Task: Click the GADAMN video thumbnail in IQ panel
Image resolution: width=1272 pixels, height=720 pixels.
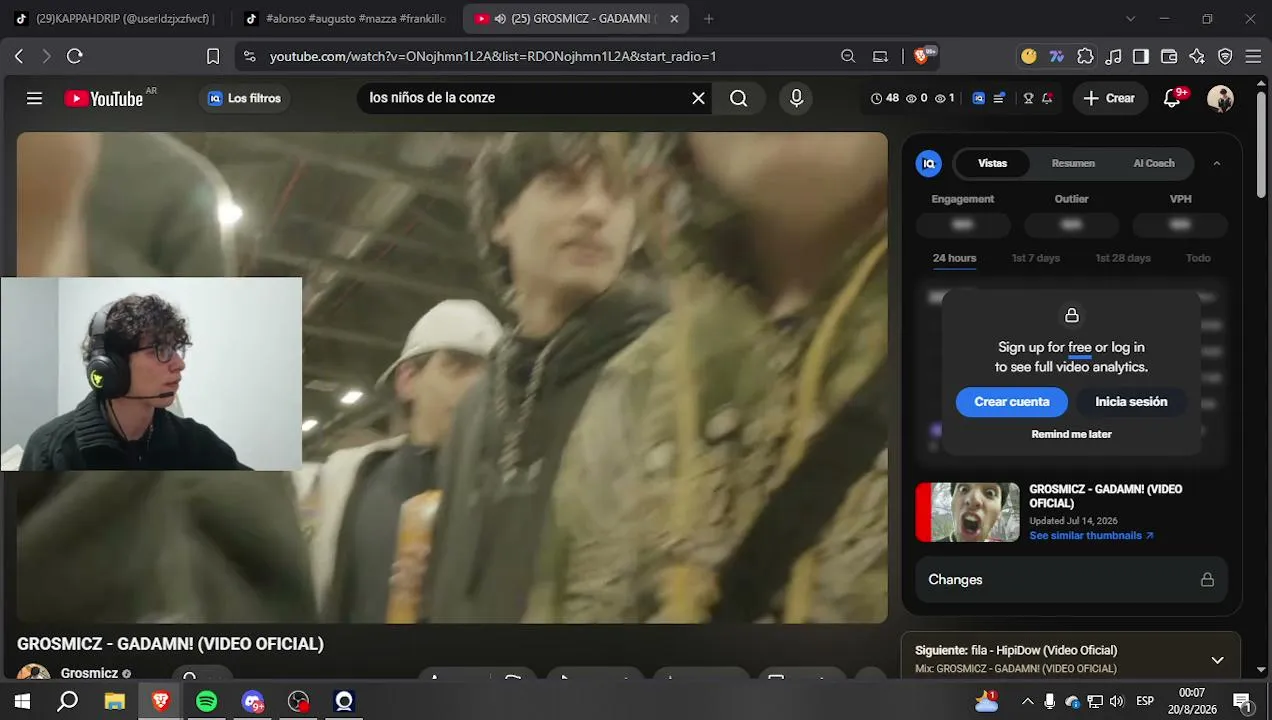Action: 967,512
